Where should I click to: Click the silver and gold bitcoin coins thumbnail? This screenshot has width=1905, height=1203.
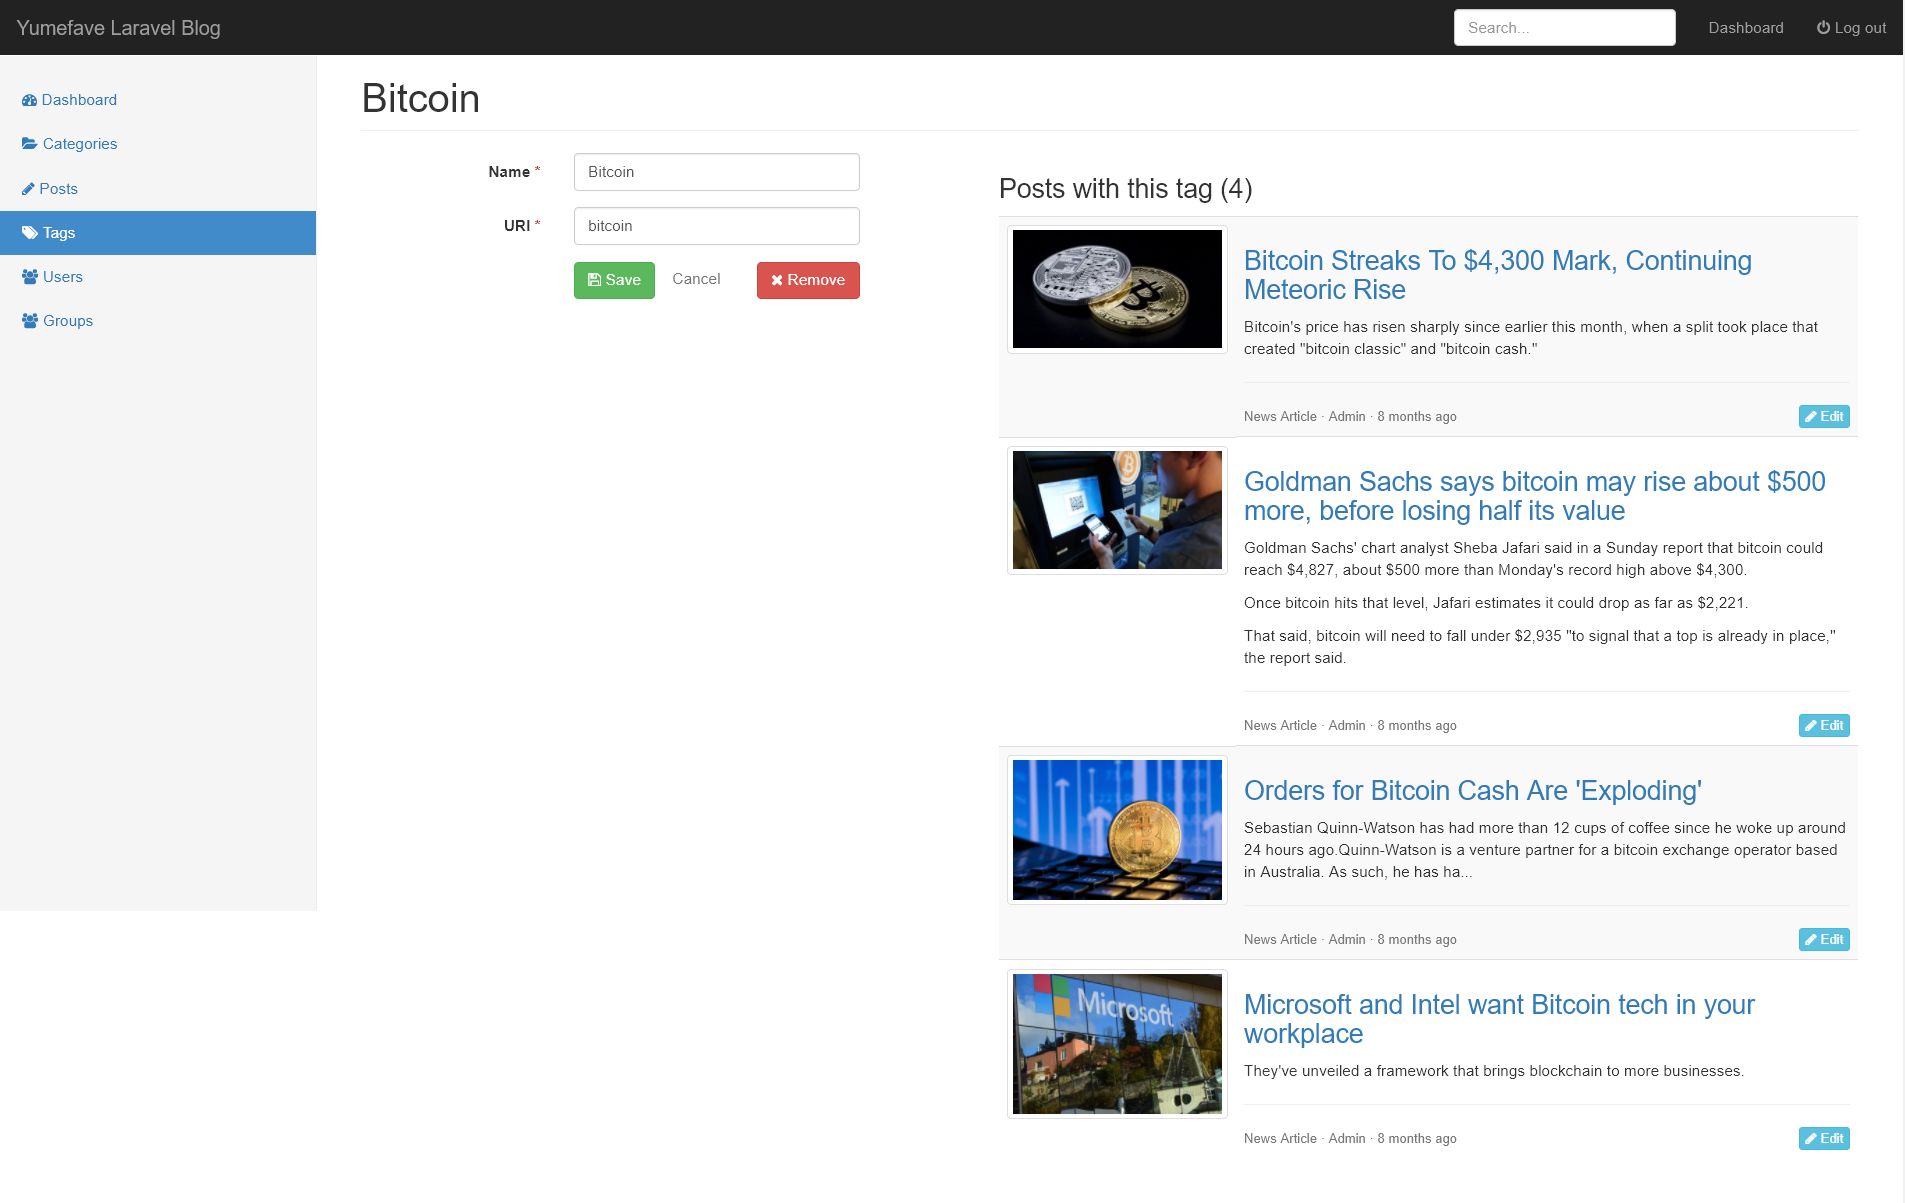pyautogui.click(x=1117, y=289)
